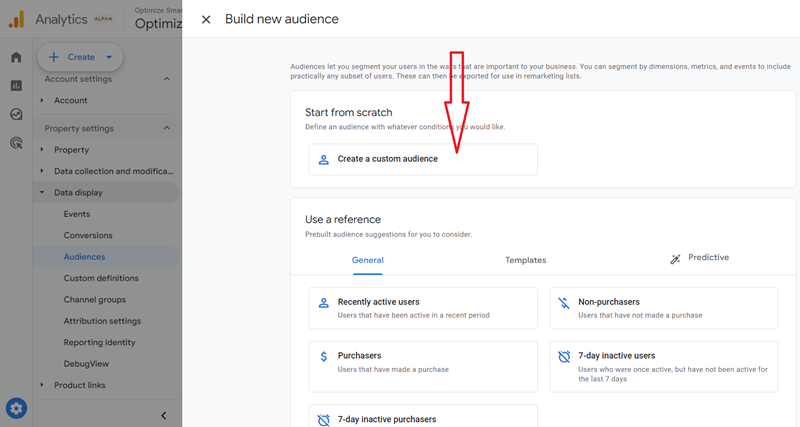
Task: Click the Recently active users person icon
Action: tap(323, 303)
